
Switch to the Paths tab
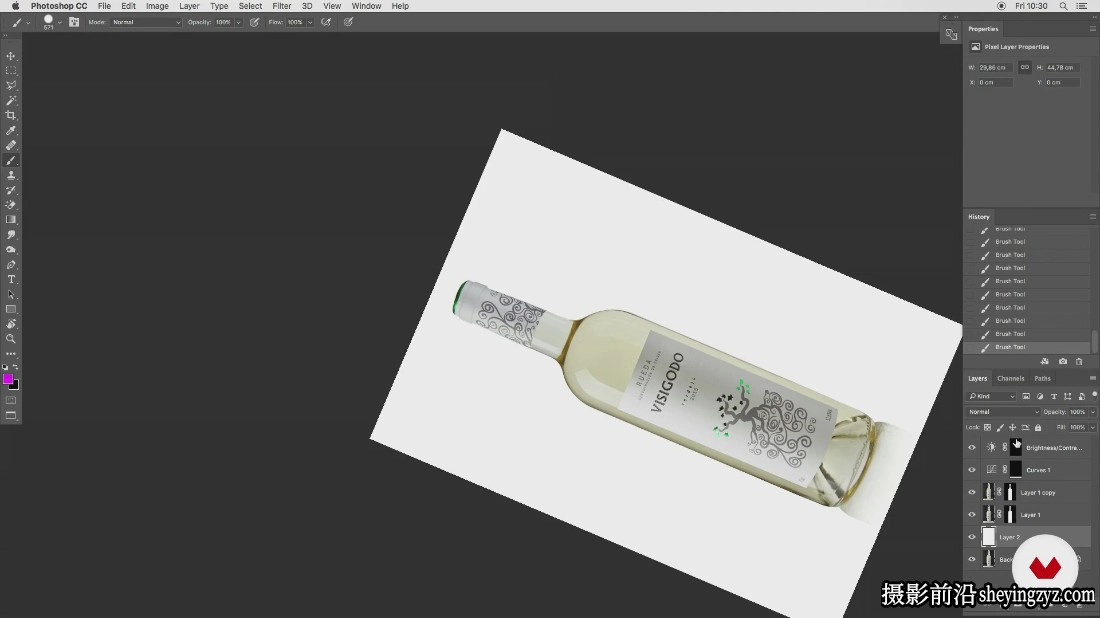point(1042,378)
